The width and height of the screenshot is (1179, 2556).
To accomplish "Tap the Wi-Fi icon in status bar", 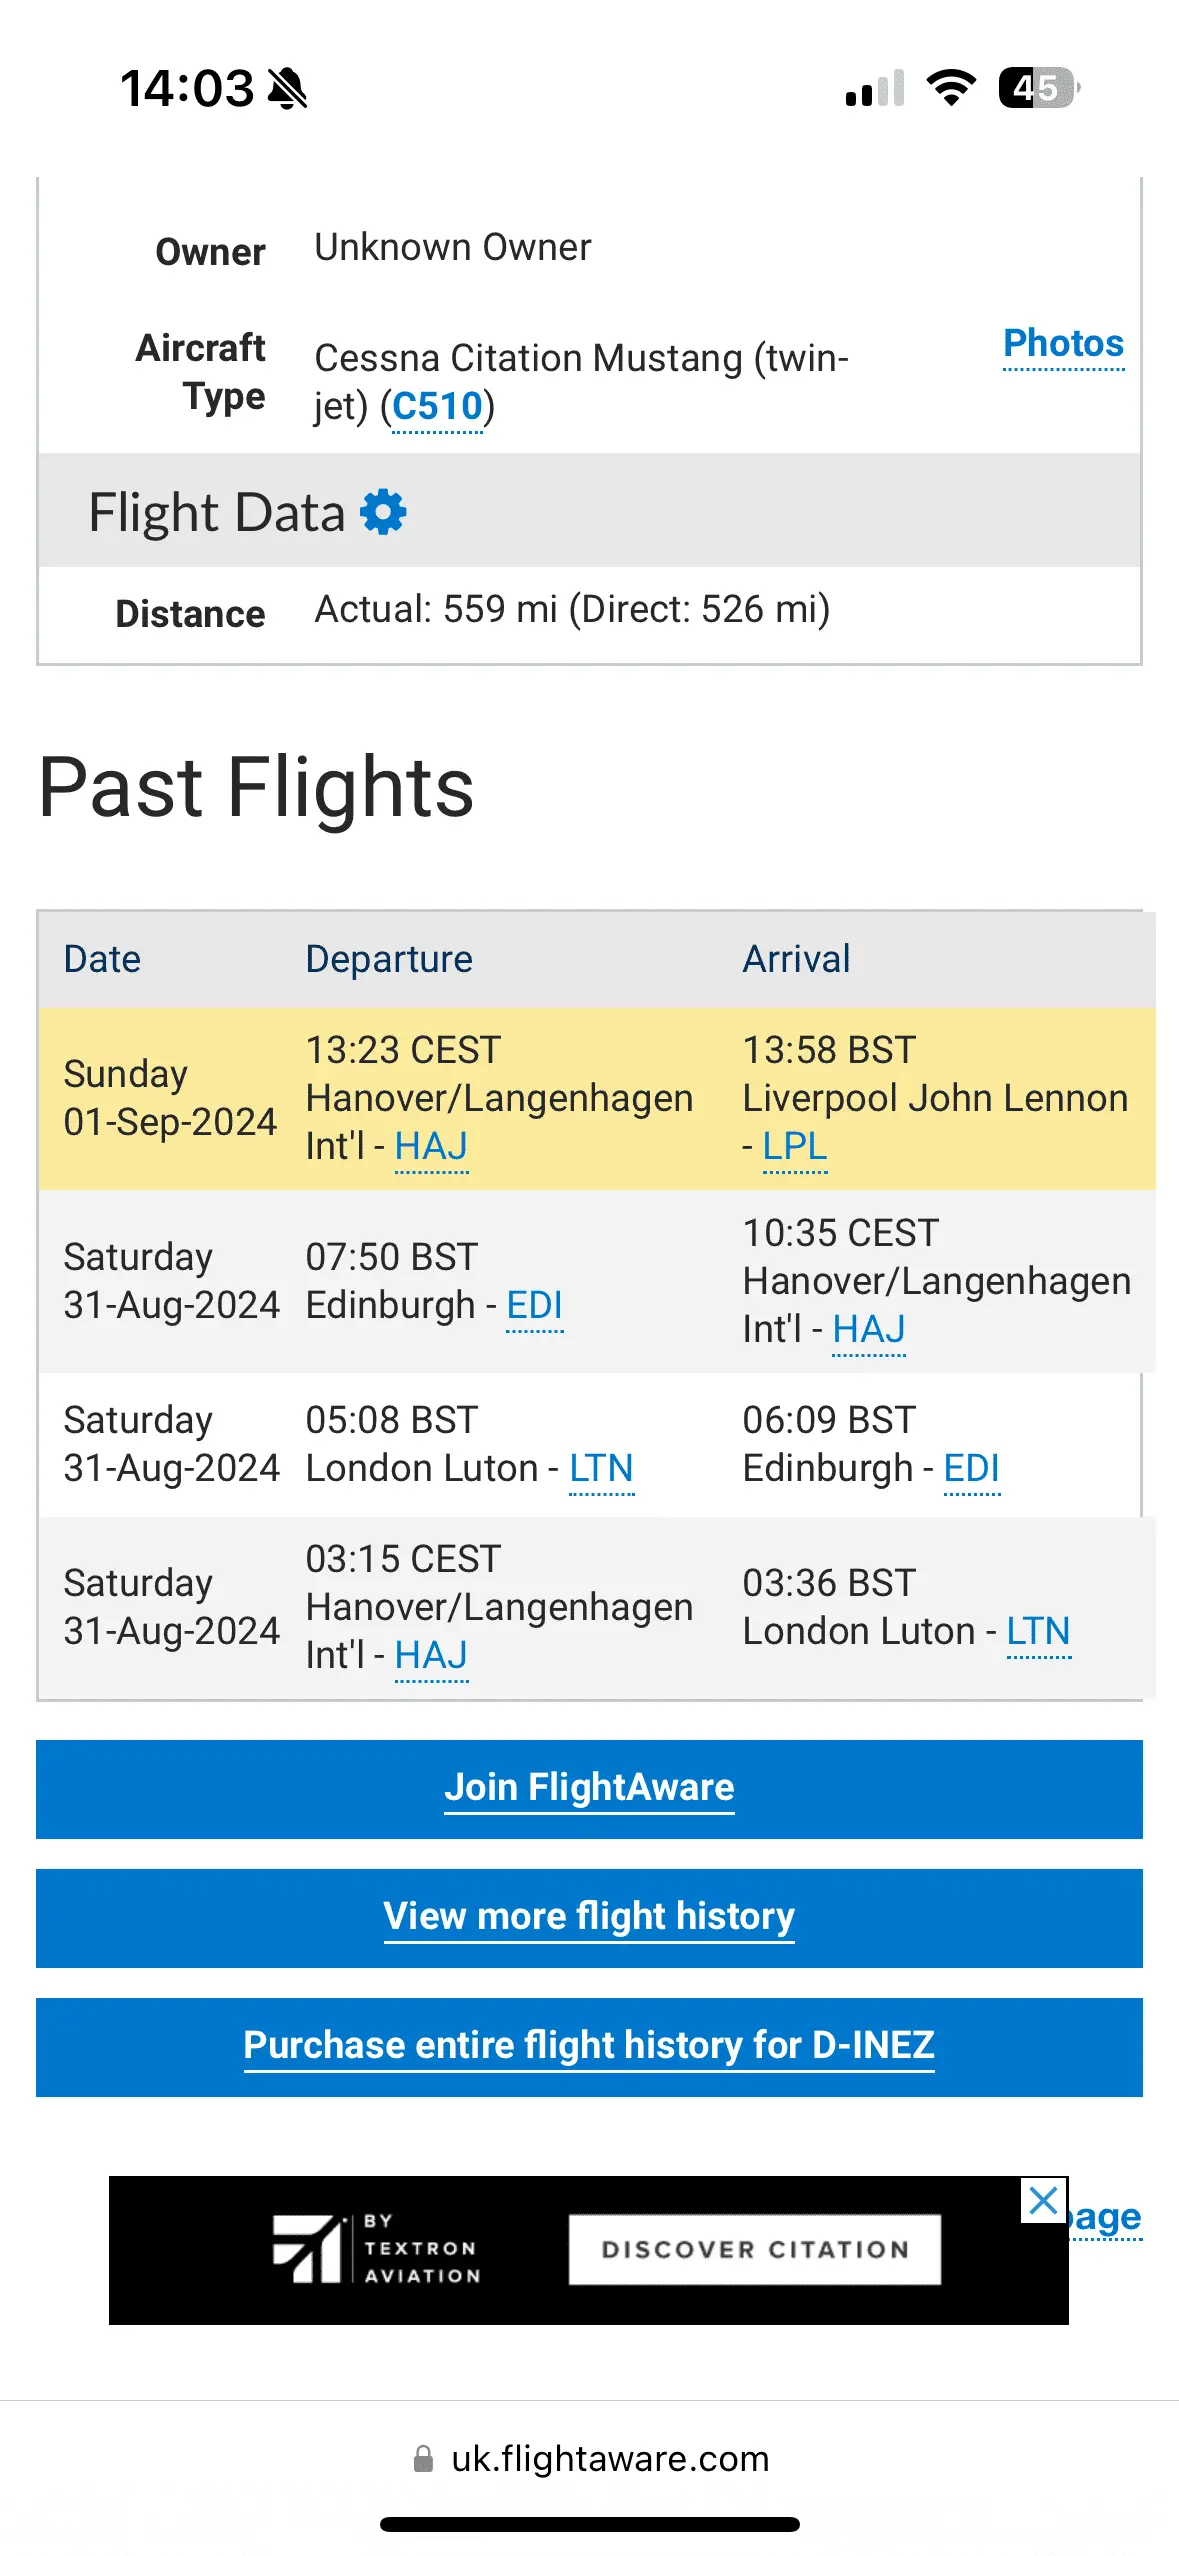I will point(951,88).
